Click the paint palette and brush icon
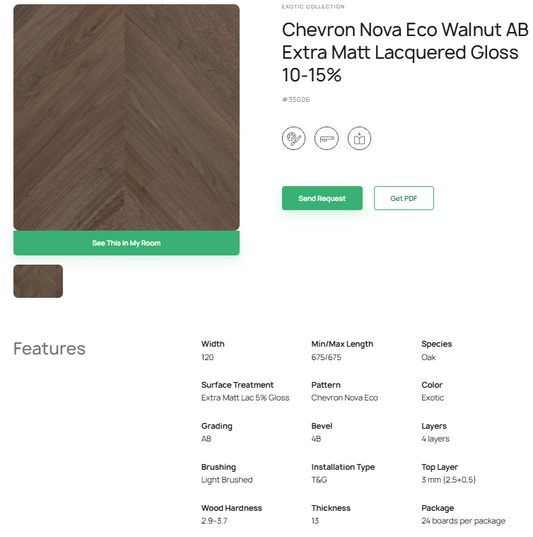 point(294,138)
